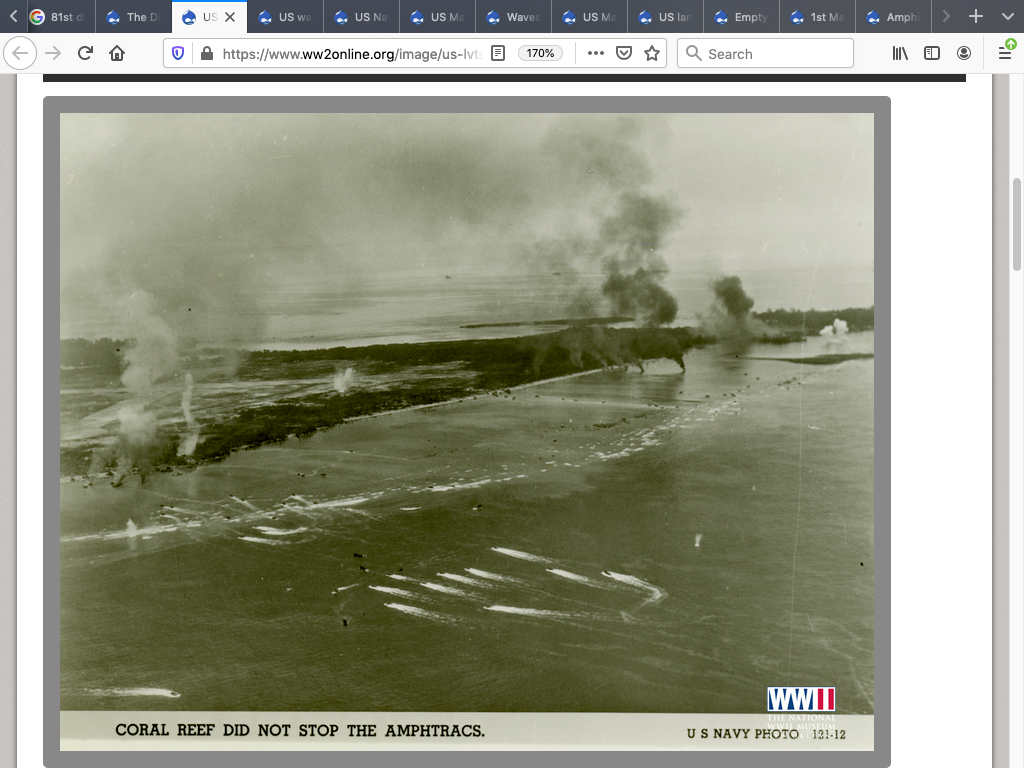
Task: Bookmark this page with the star
Action: (652, 53)
